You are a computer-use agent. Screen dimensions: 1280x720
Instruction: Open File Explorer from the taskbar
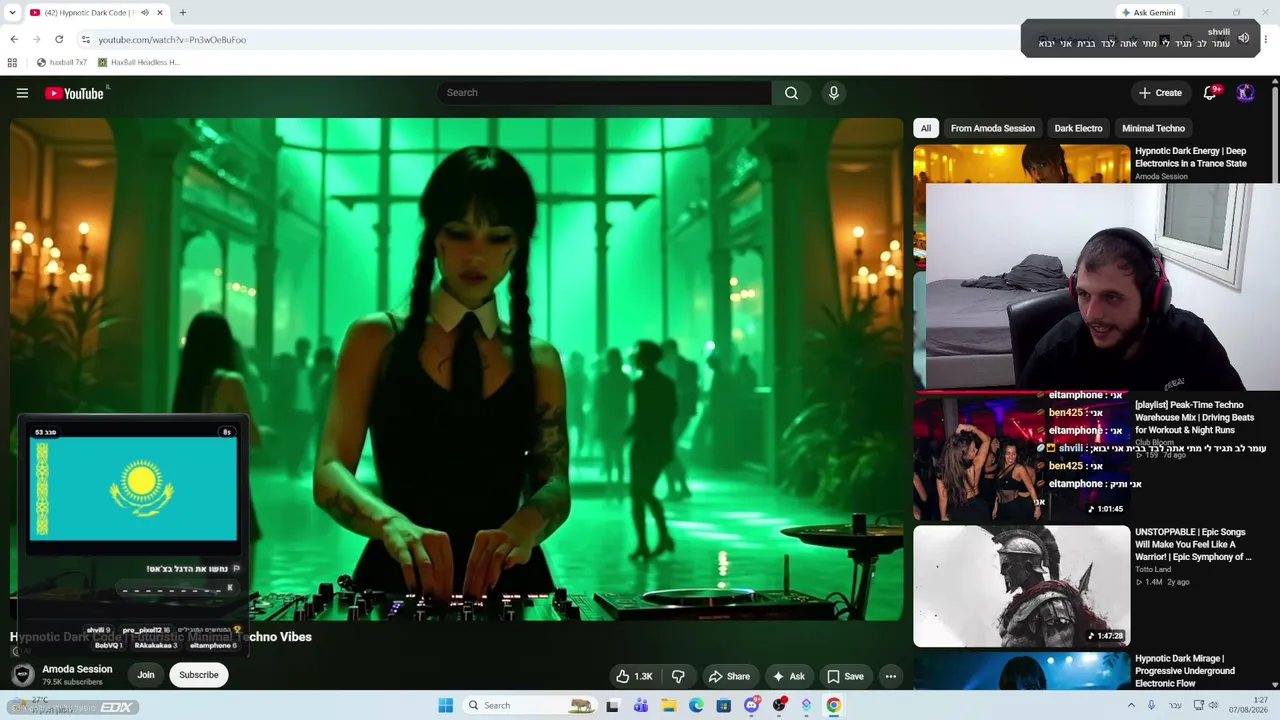click(x=669, y=705)
